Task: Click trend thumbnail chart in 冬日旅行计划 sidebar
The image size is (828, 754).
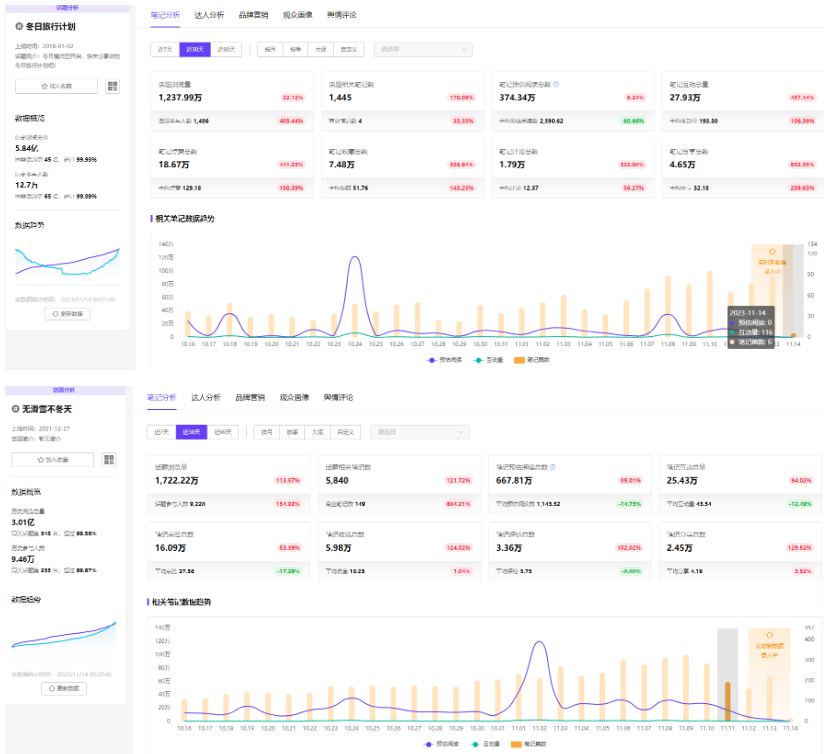Action: coord(68,262)
